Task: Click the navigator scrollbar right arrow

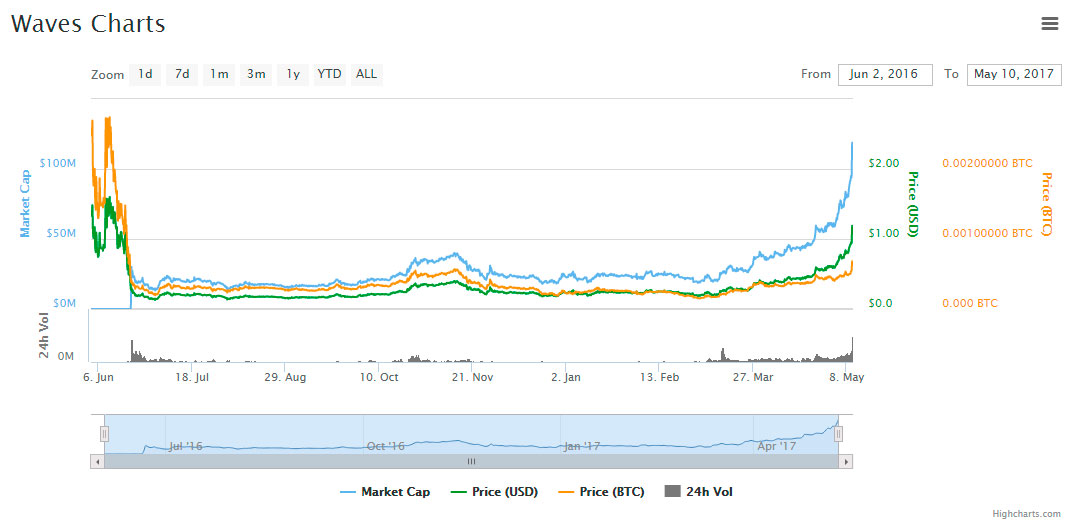Action: tap(846, 462)
